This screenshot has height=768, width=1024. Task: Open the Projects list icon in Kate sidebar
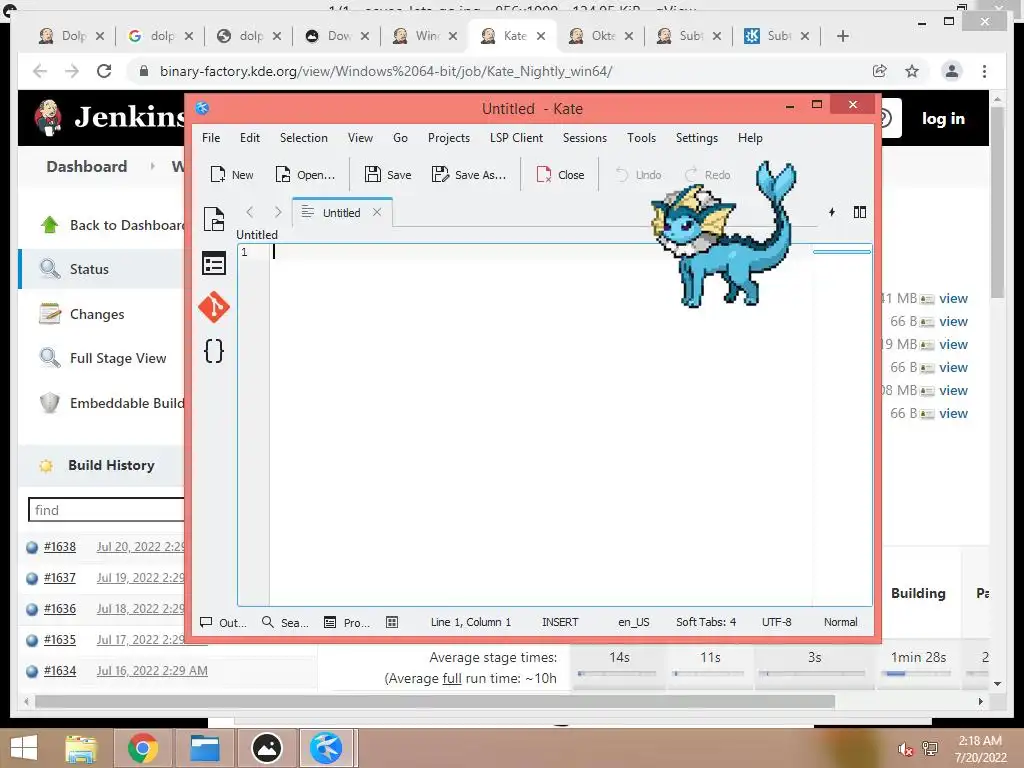click(x=214, y=264)
